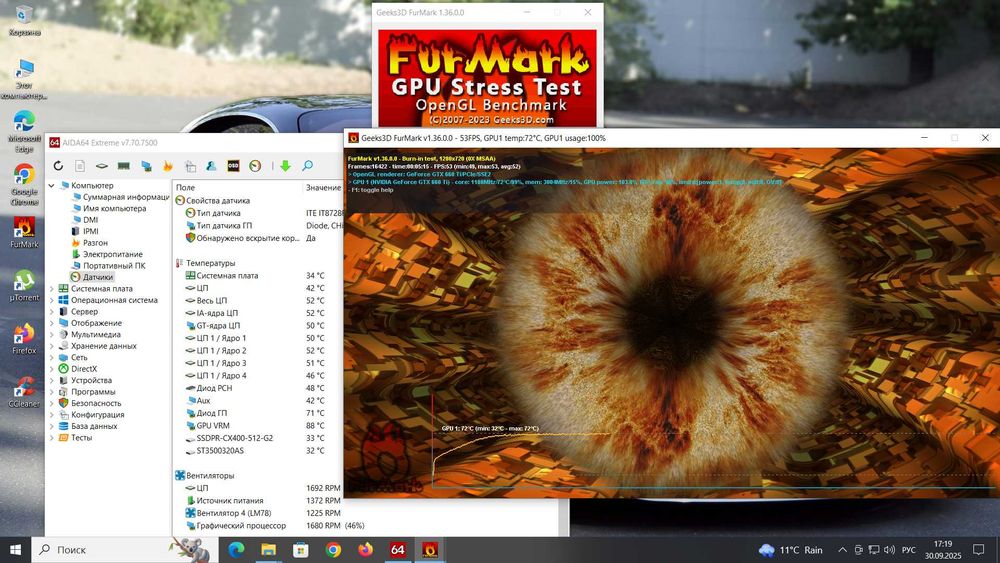The width and height of the screenshot is (1000, 563).
Task: Click the Refresh icon in AIDA64 toolbar
Action: click(x=58, y=166)
